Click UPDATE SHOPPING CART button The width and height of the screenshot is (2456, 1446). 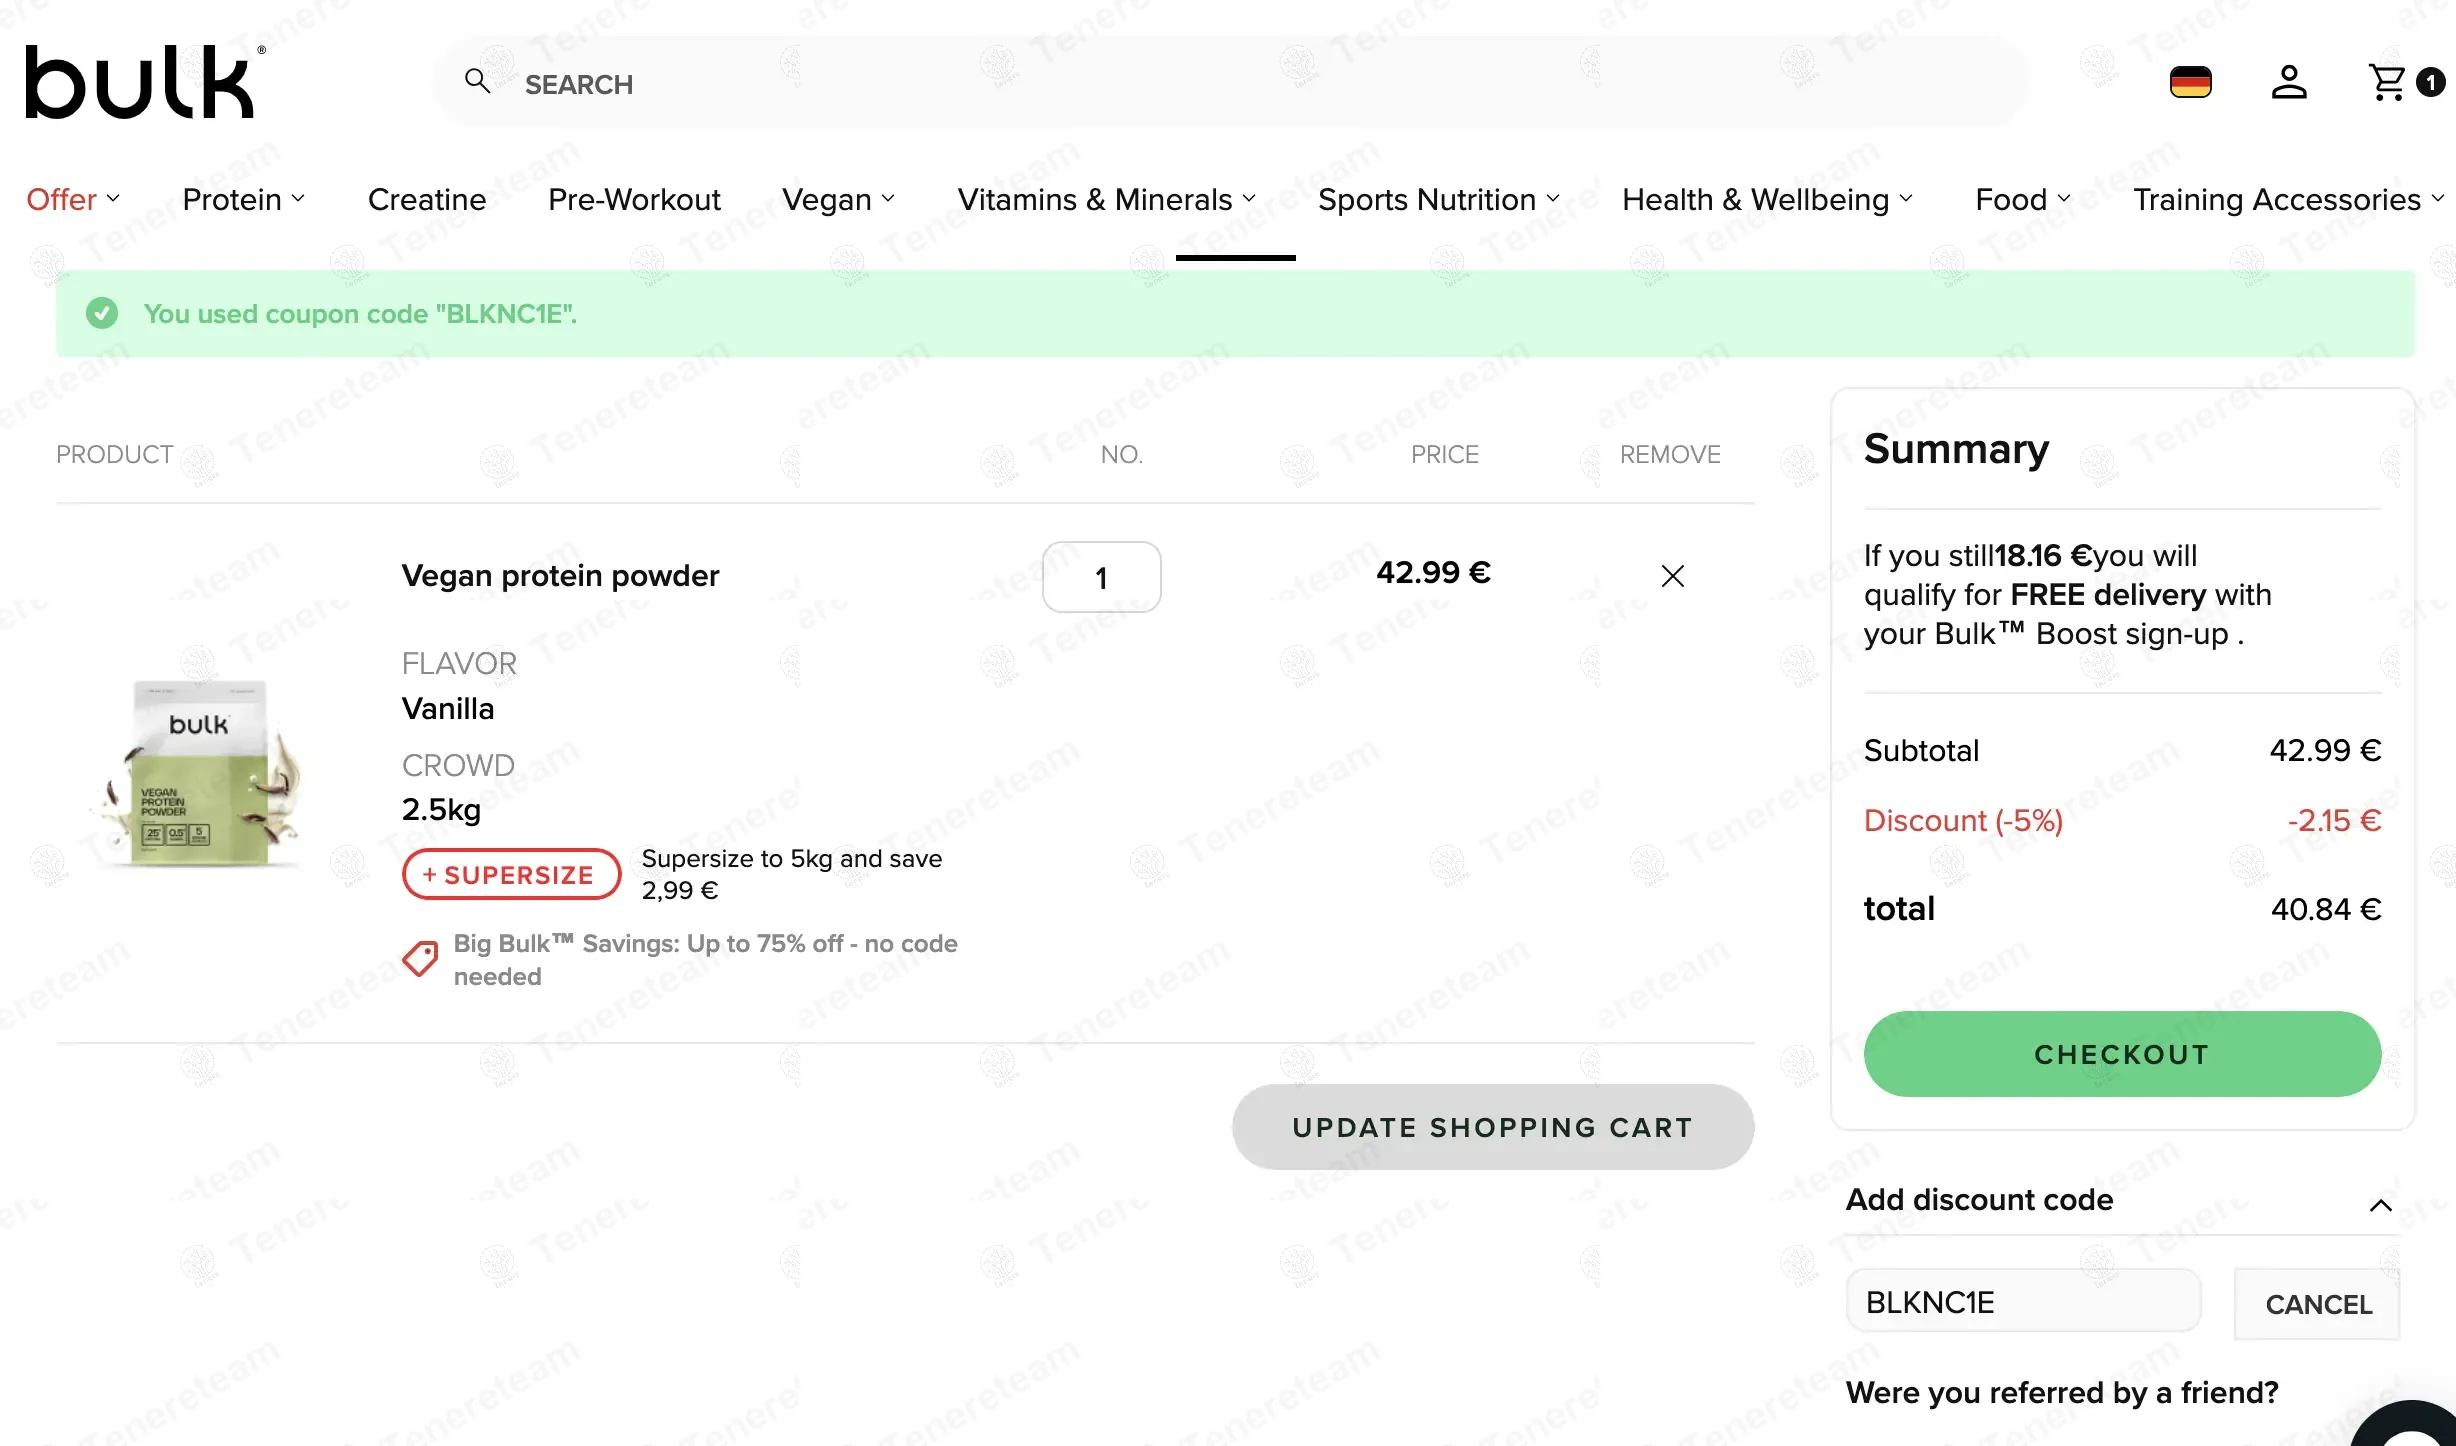coord(1493,1127)
